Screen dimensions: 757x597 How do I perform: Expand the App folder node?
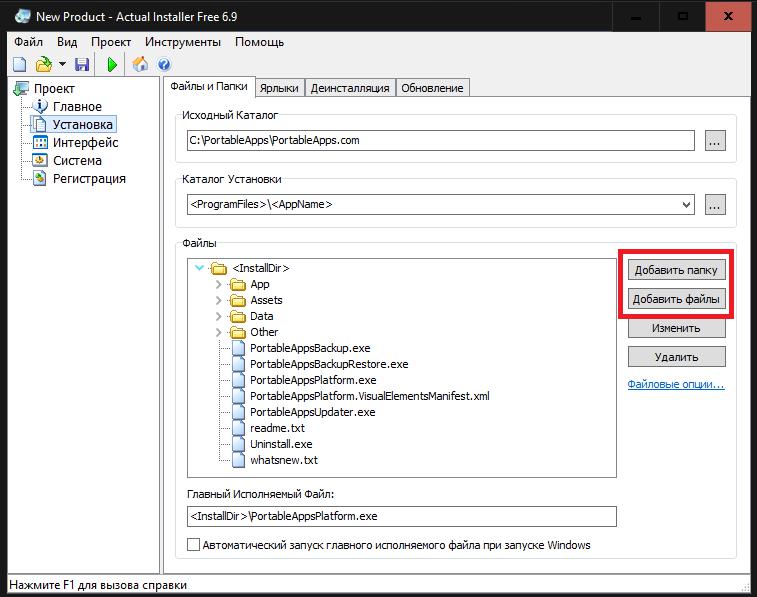218,284
